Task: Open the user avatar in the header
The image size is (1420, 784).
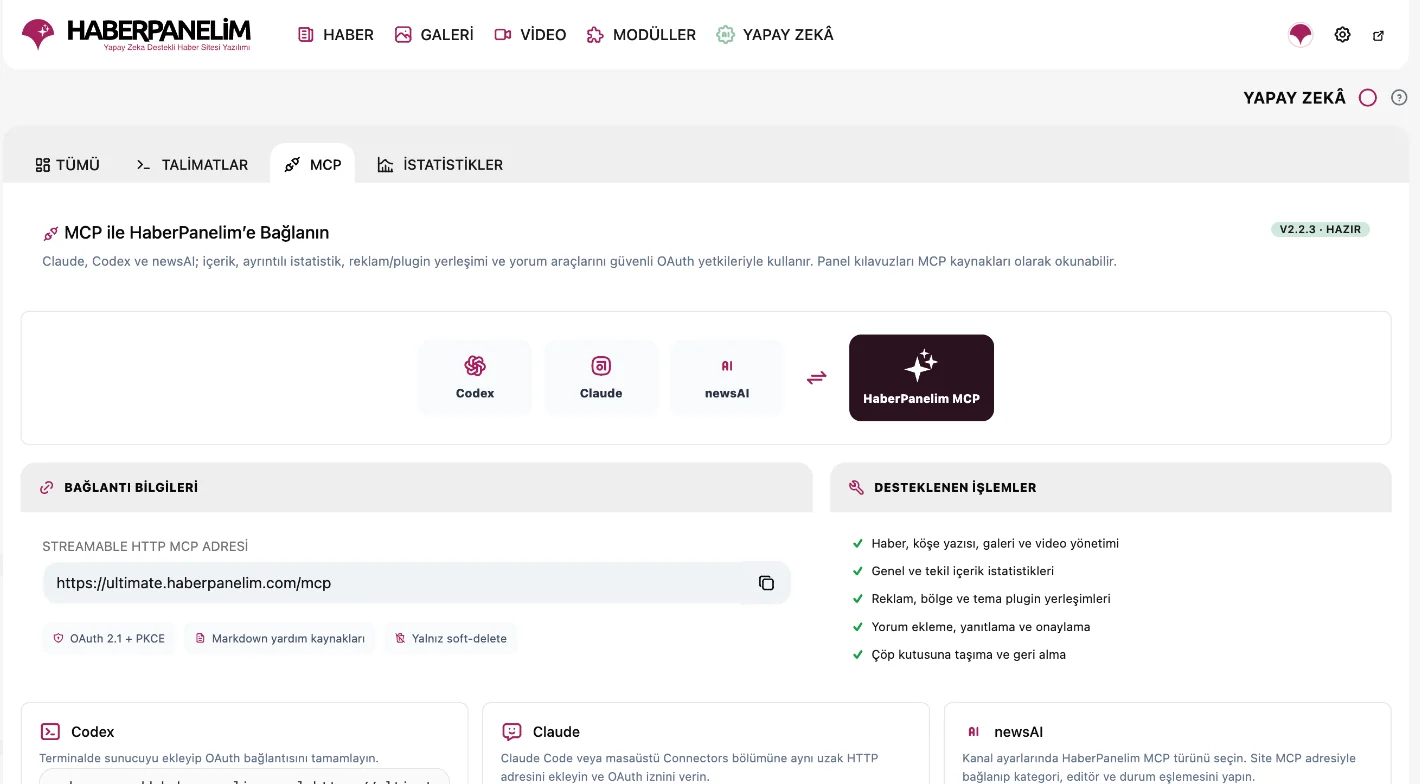Action: click(1300, 35)
